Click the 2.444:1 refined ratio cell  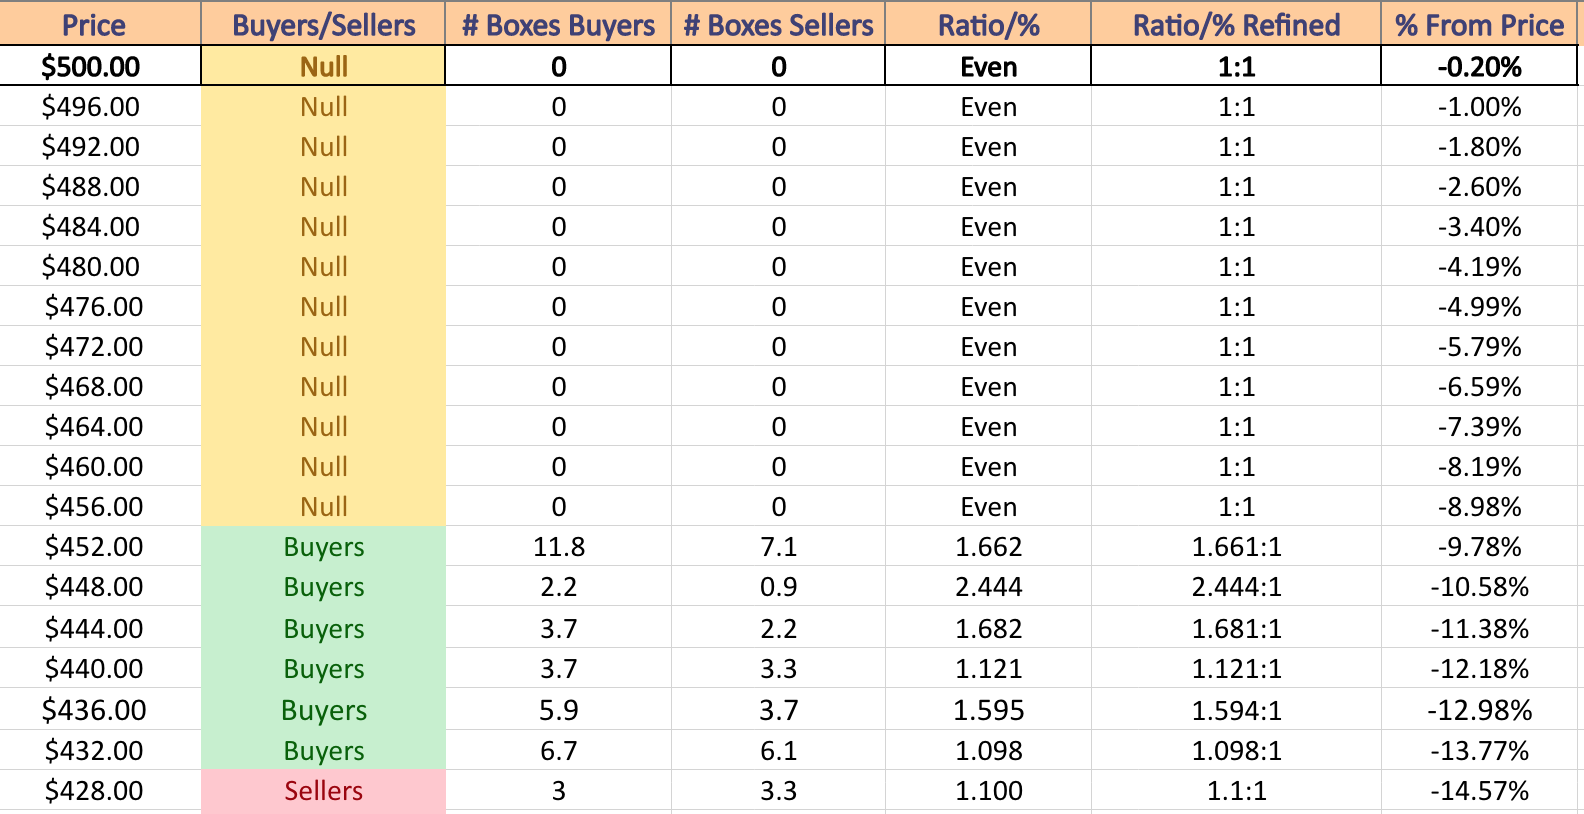pyautogui.click(x=1236, y=586)
